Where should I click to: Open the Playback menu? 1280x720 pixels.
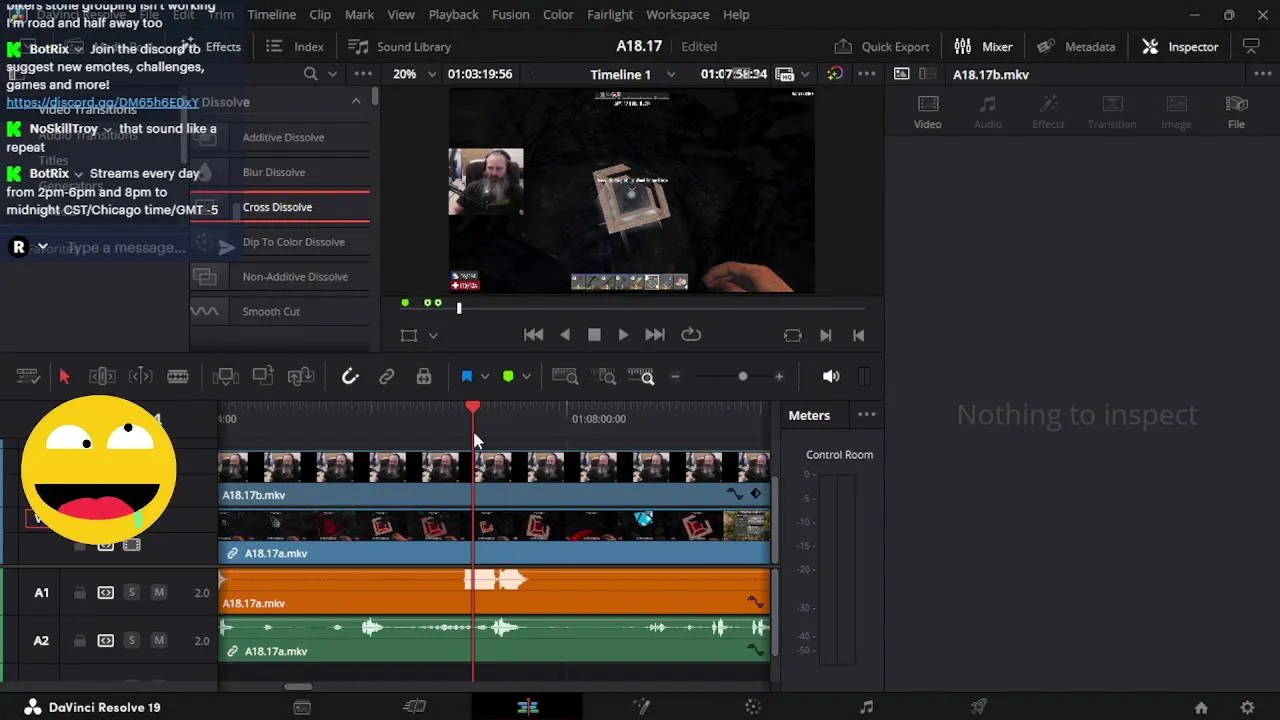(453, 14)
